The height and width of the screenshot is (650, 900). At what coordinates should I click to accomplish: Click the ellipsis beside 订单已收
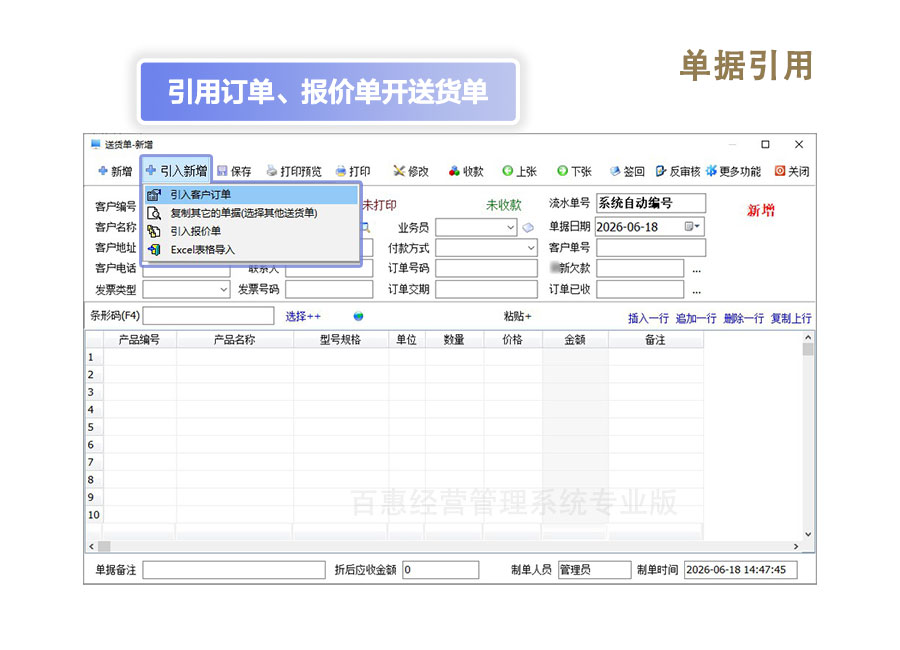click(x=696, y=291)
